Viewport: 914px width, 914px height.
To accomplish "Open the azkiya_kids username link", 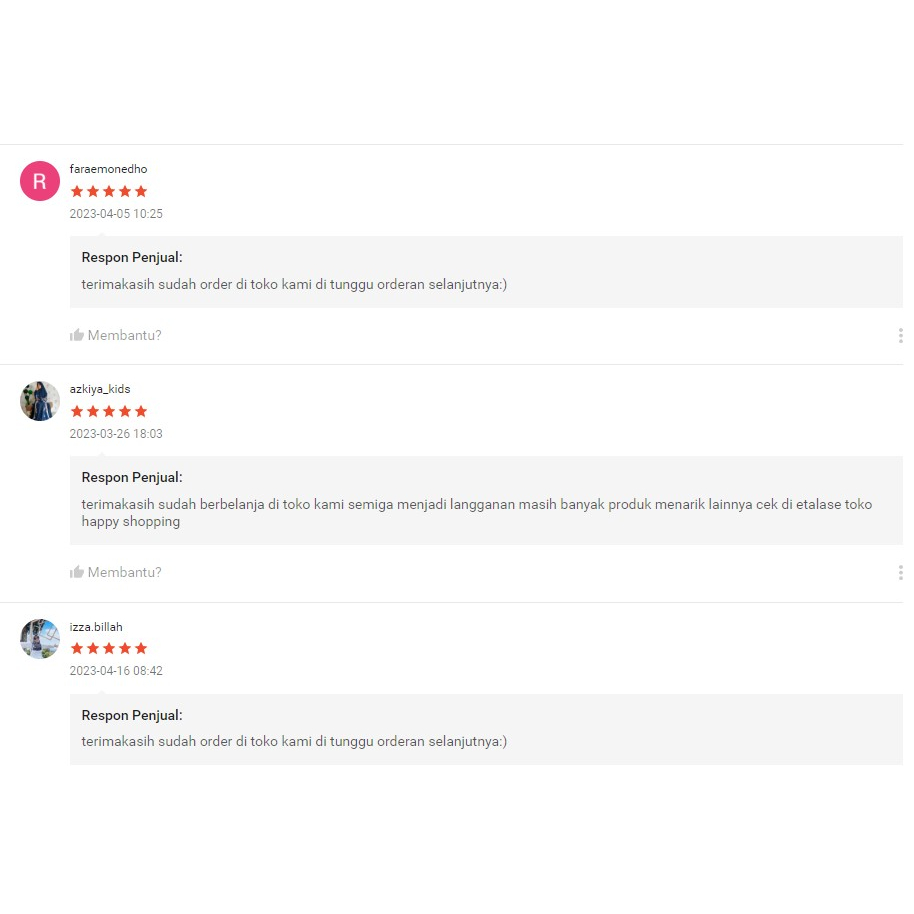I will click(x=100, y=389).
